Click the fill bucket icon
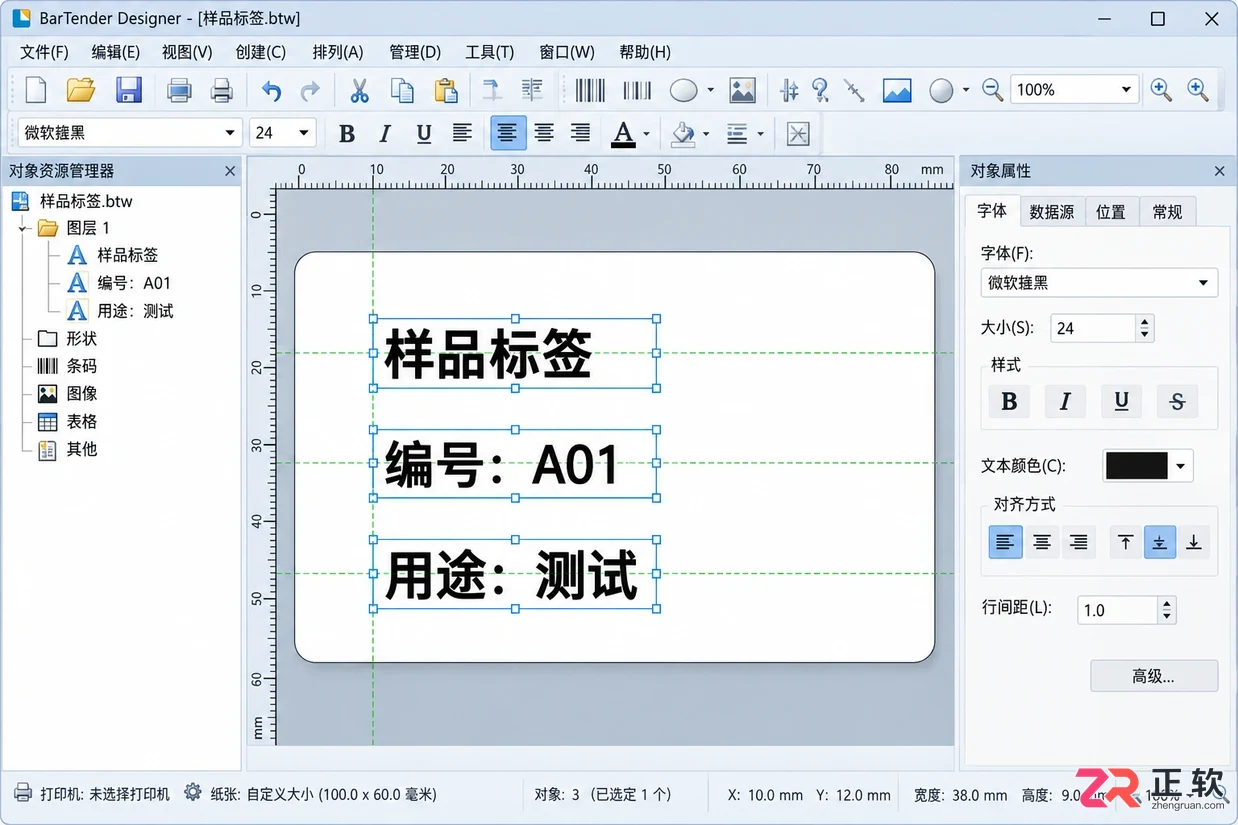 (683, 133)
